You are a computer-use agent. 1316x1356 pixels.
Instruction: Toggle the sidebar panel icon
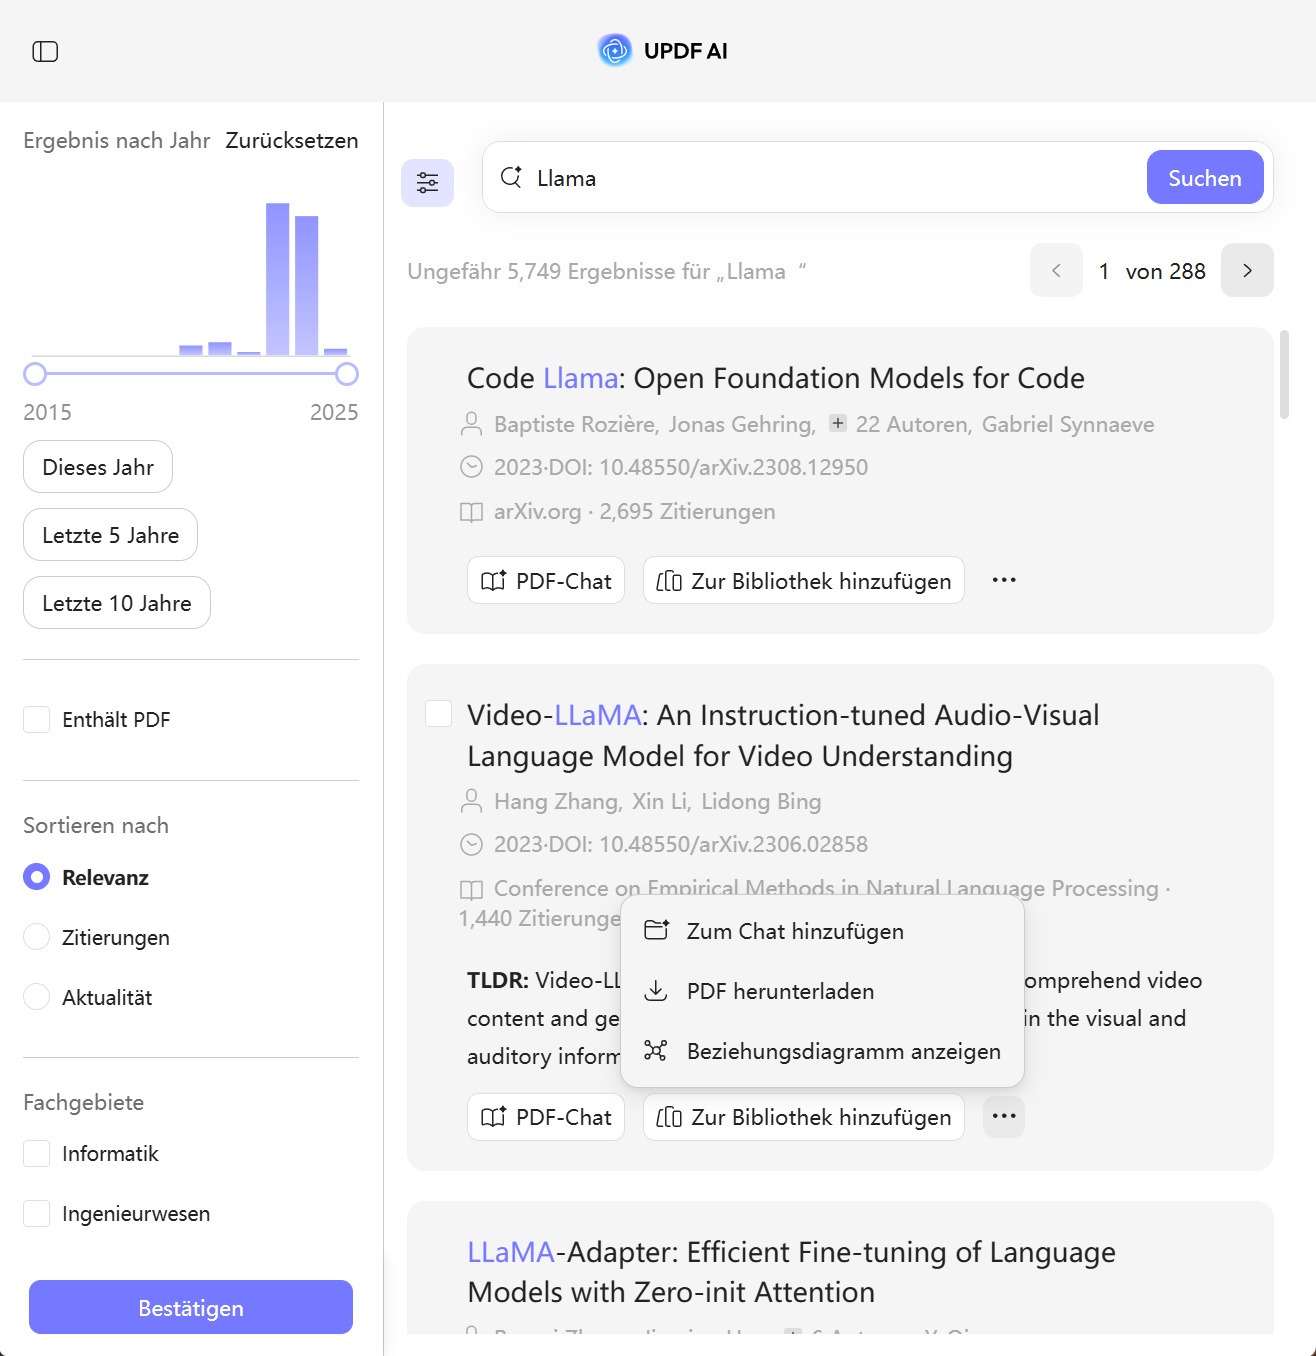tap(45, 51)
